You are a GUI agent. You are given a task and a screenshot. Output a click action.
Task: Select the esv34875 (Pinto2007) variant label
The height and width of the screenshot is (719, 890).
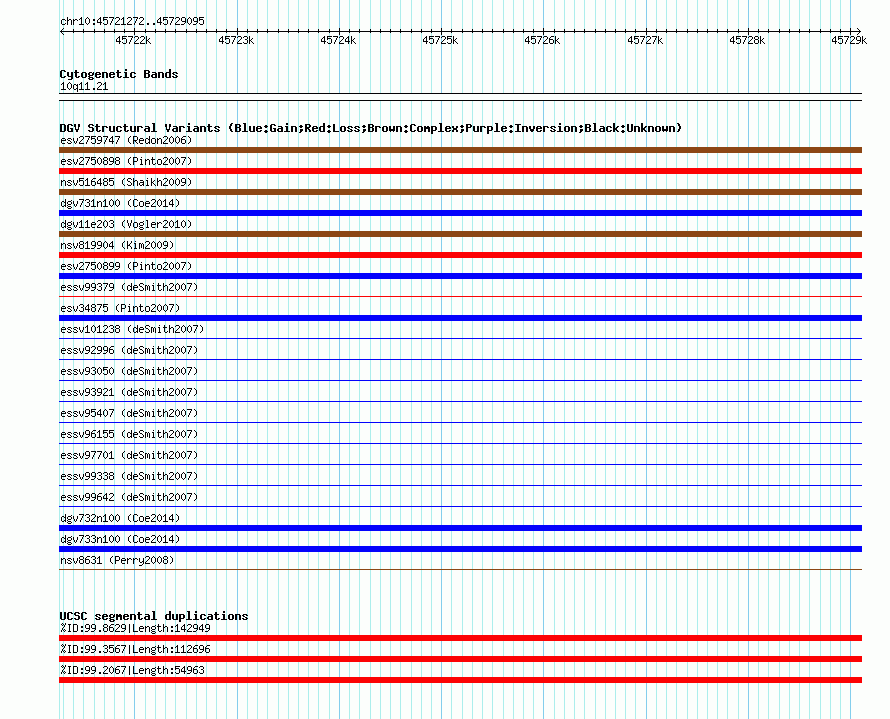[120, 308]
